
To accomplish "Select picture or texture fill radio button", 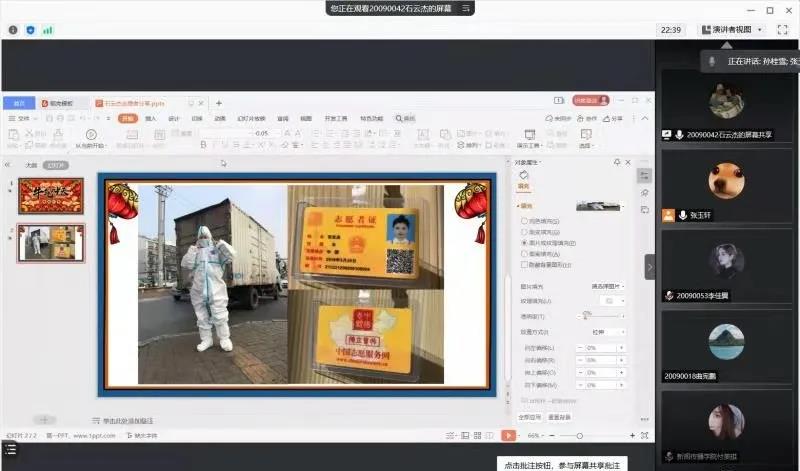I will [x=524, y=243].
